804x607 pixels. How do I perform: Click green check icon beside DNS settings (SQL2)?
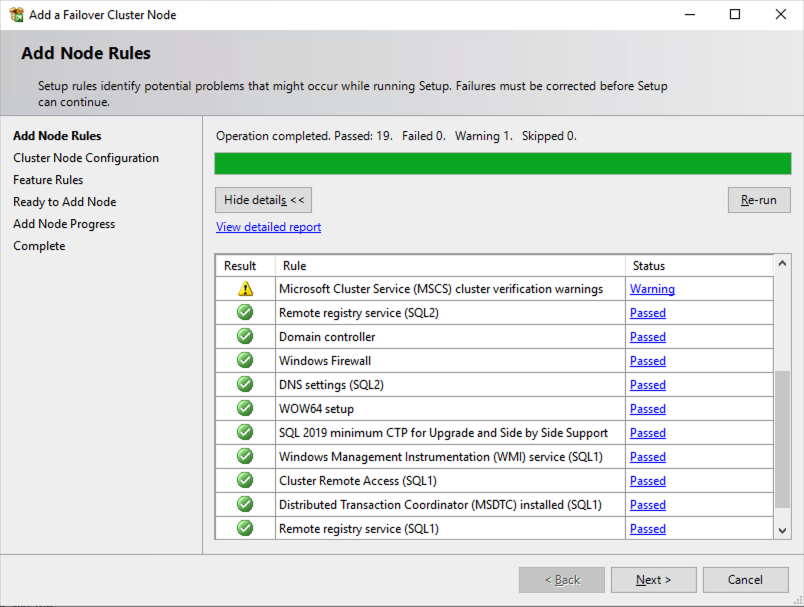point(245,385)
